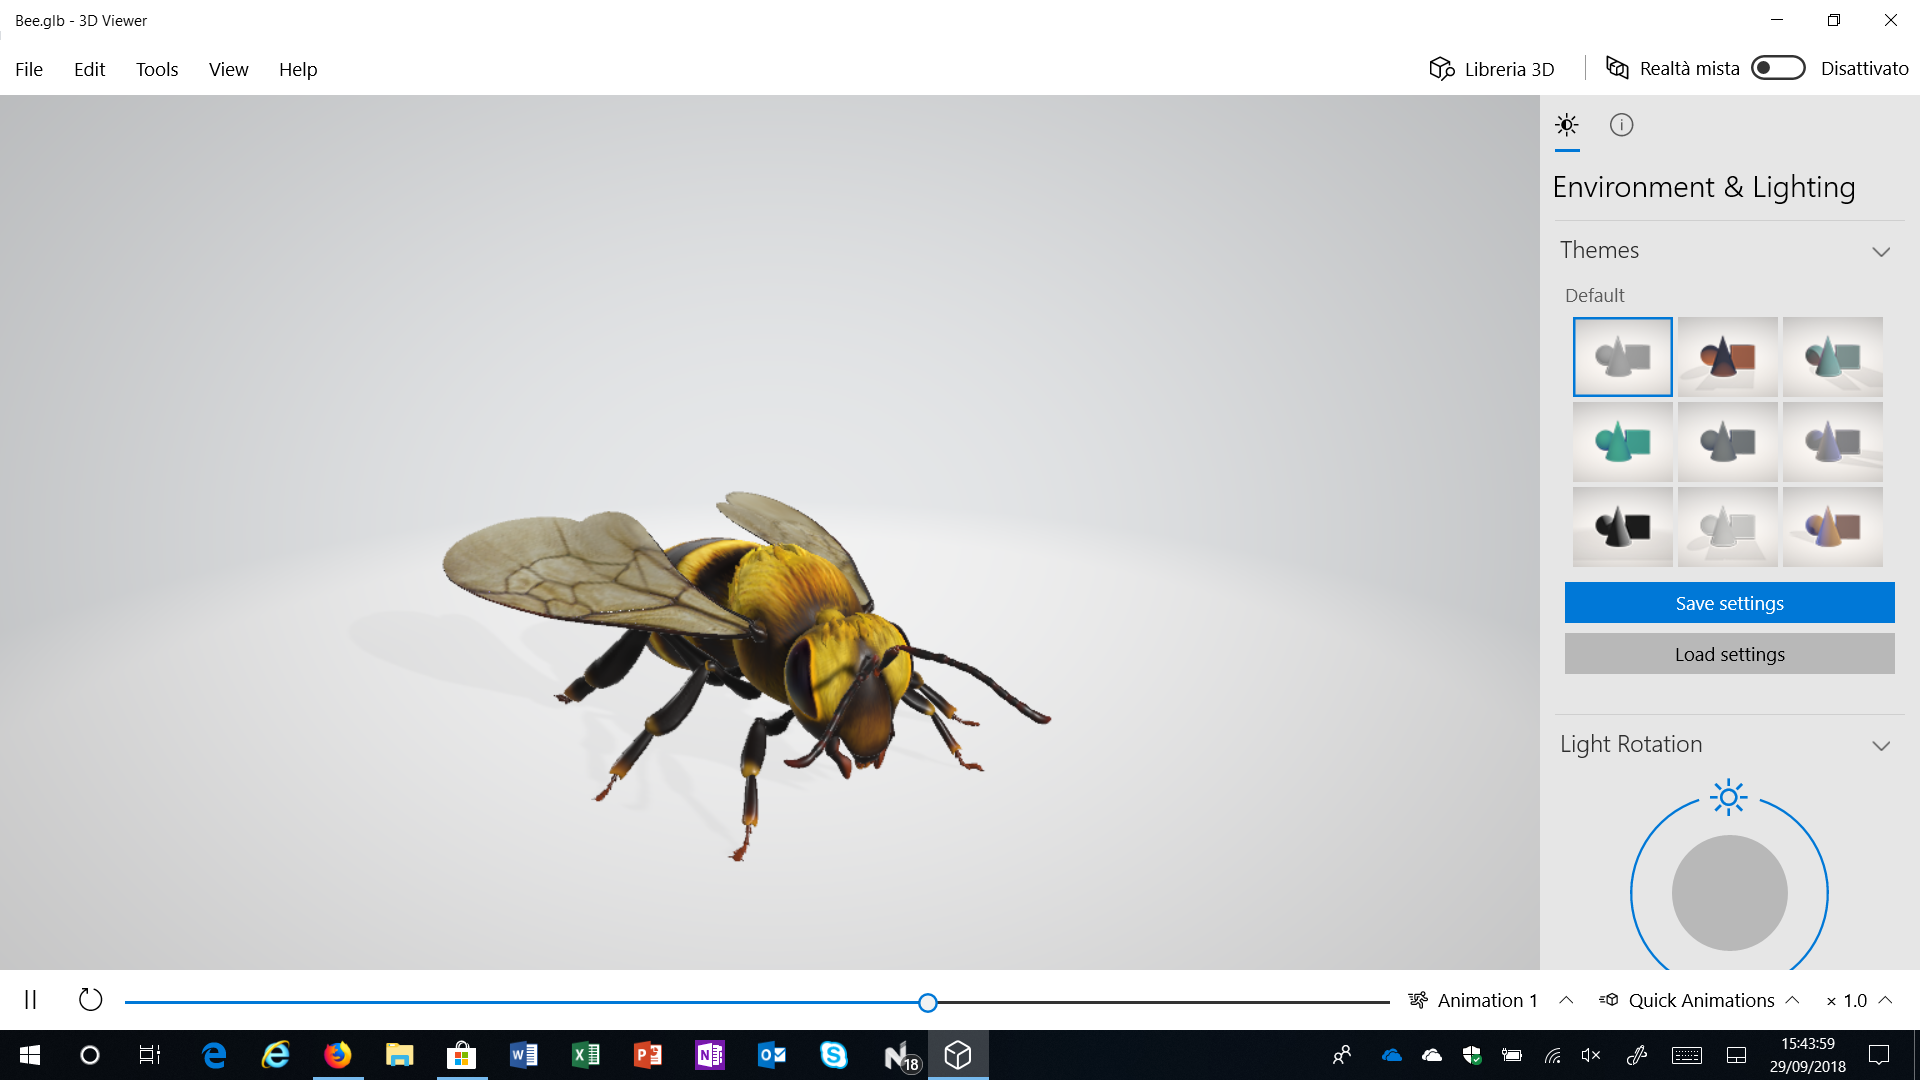
Task: Open Skype from the taskbar
Action: click(834, 1055)
